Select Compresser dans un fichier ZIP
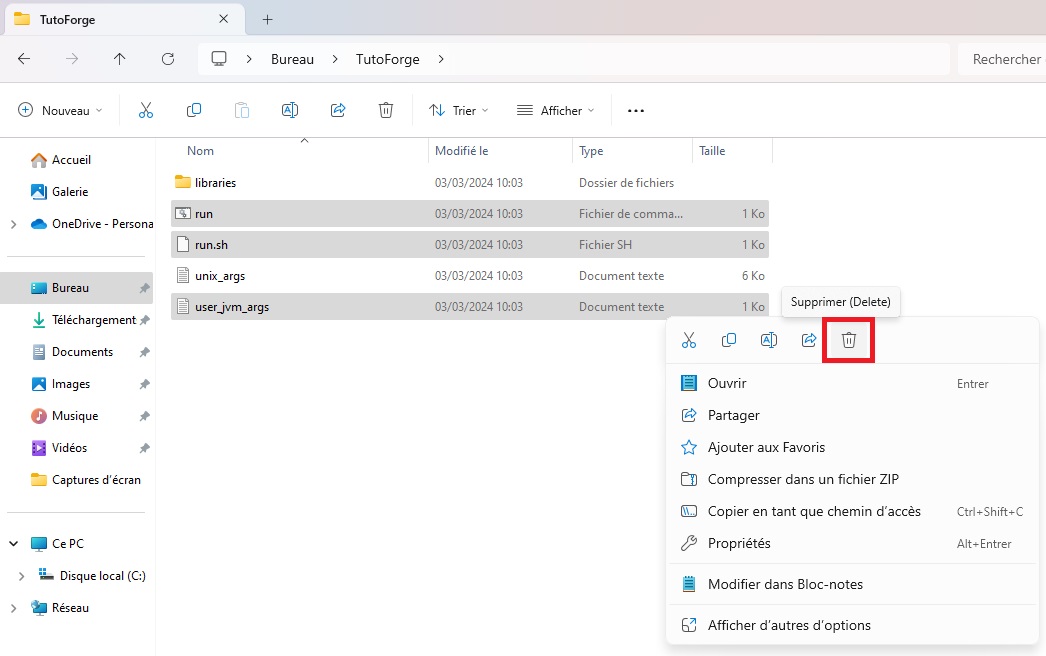 click(x=853, y=479)
